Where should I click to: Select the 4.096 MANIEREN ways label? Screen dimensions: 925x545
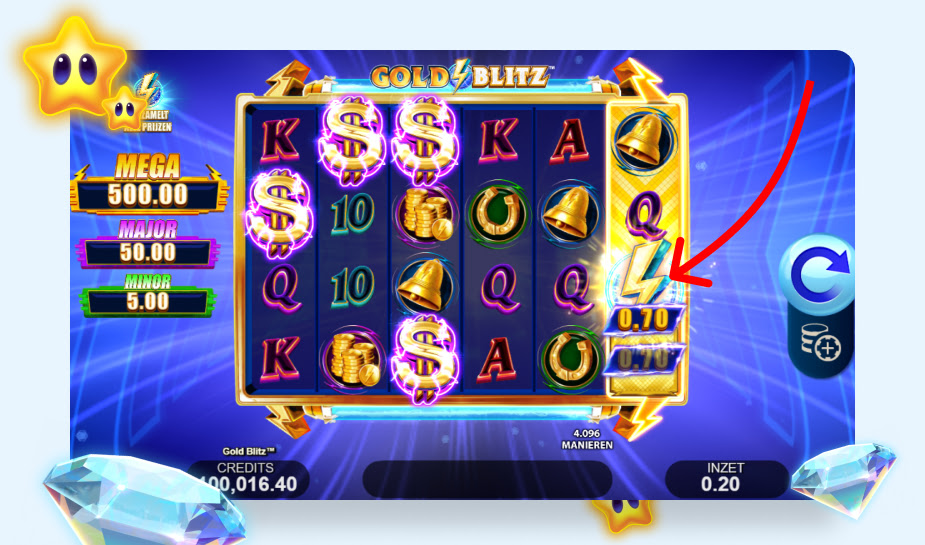tap(587, 439)
